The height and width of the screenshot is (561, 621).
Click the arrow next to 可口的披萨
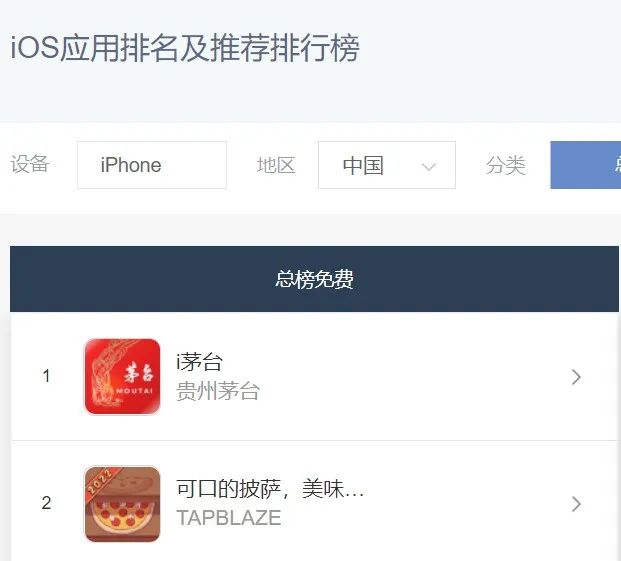(576, 504)
